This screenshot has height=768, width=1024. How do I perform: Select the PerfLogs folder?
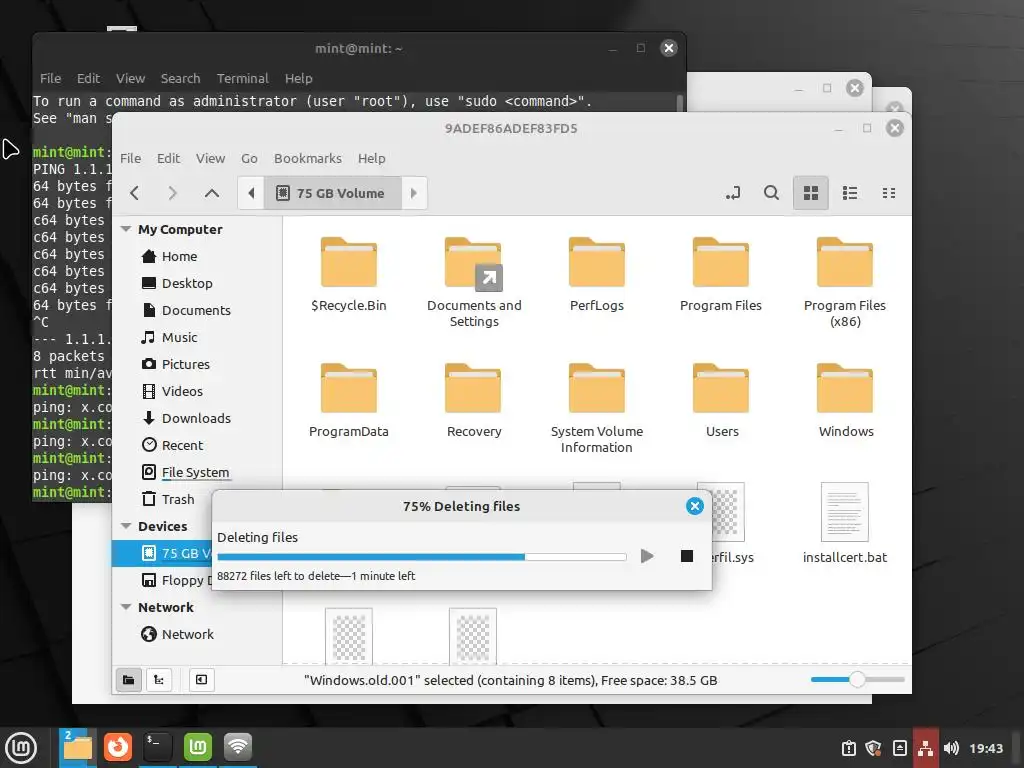597,275
